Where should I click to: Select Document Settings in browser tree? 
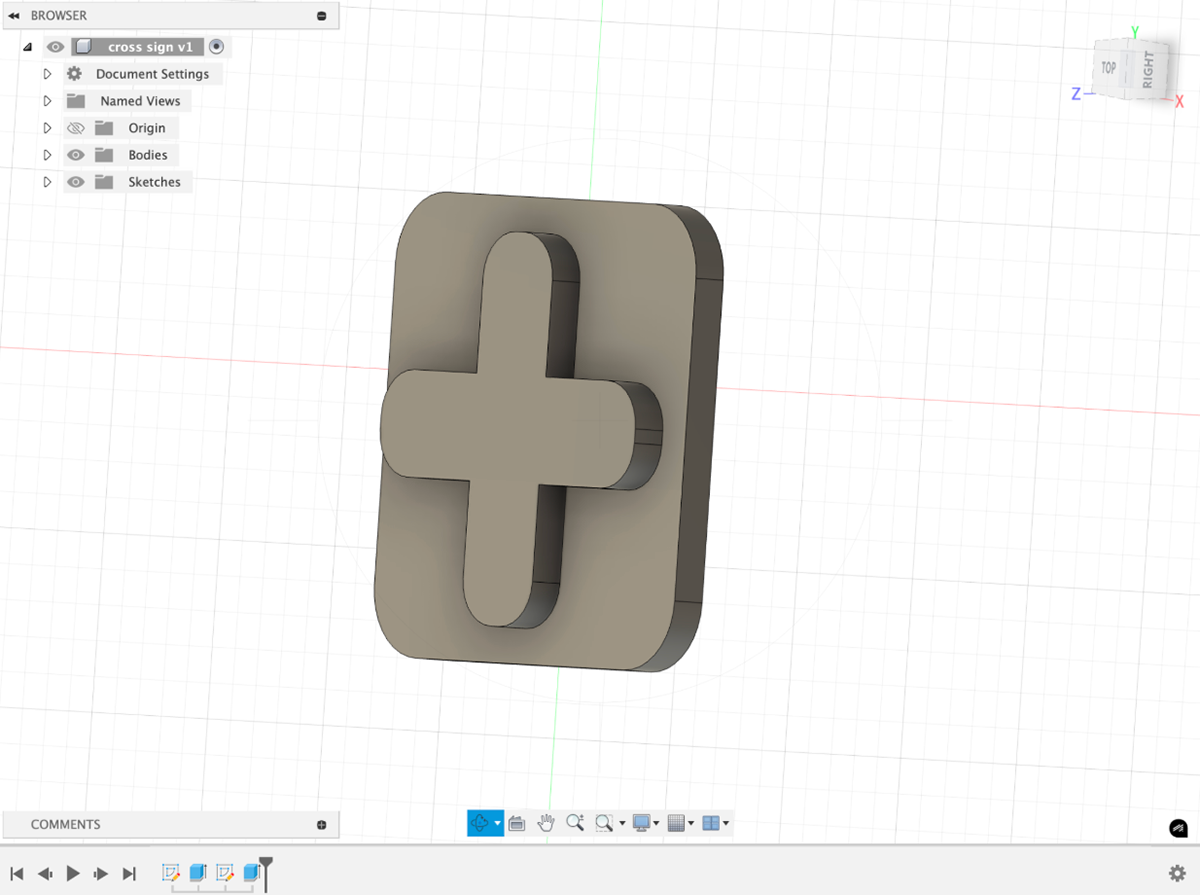(153, 74)
